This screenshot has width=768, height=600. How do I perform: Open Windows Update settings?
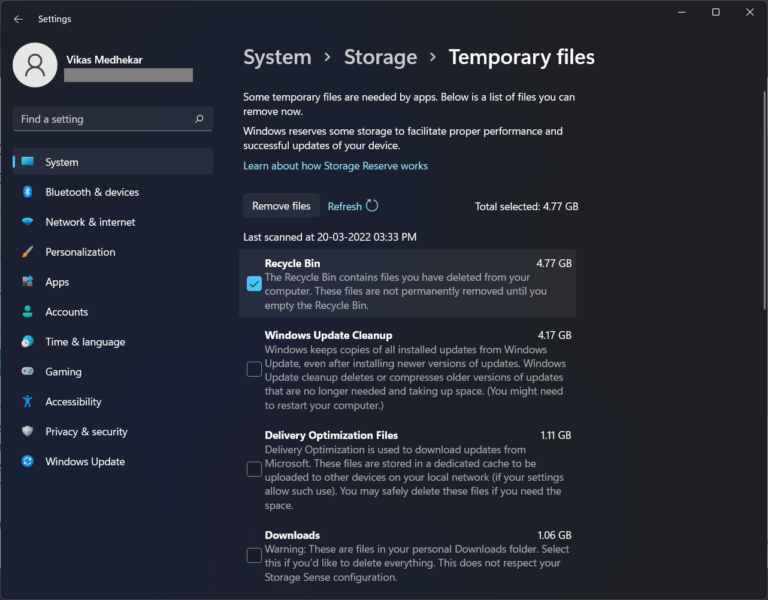tap(113, 461)
